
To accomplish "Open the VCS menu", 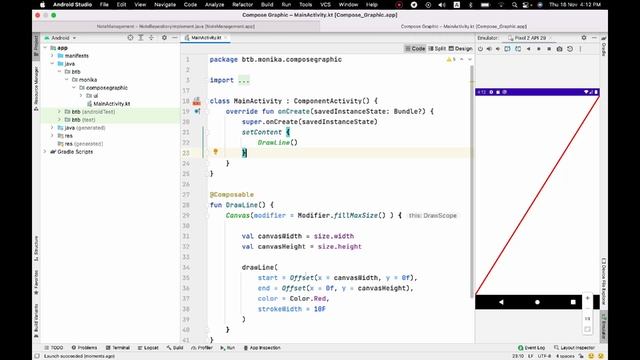I will pos(325,4).
